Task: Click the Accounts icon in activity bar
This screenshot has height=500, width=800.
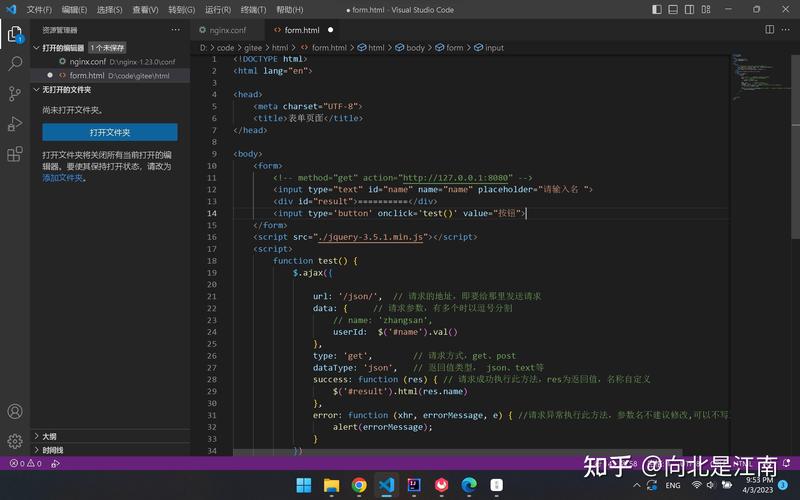Action: (15, 411)
